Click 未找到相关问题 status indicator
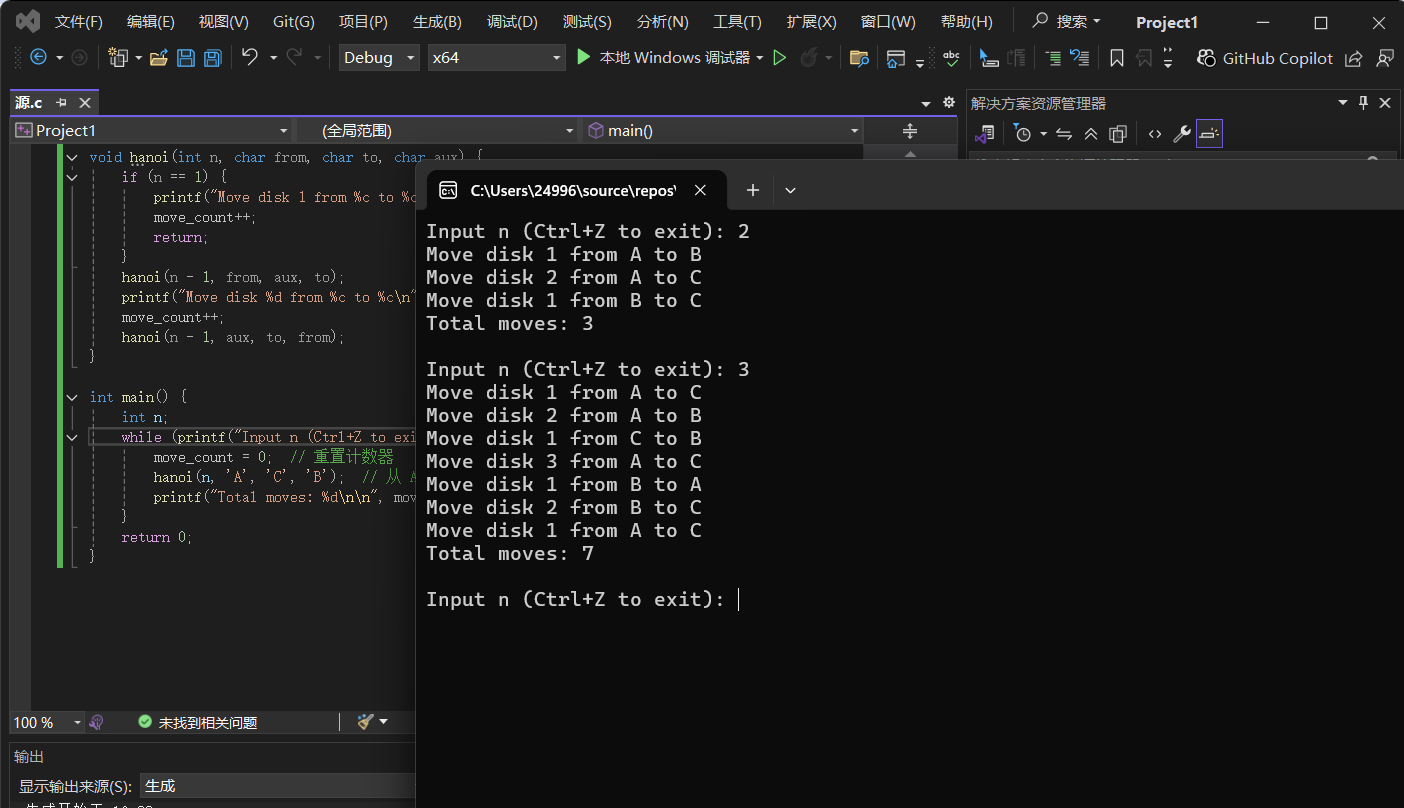Image resolution: width=1404 pixels, height=808 pixels. point(198,722)
